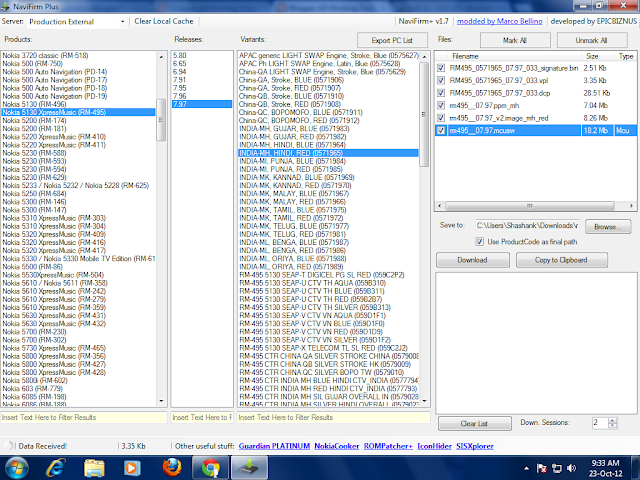
Task: Open the Guardian PLATINUM link
Action: (274, 446)
